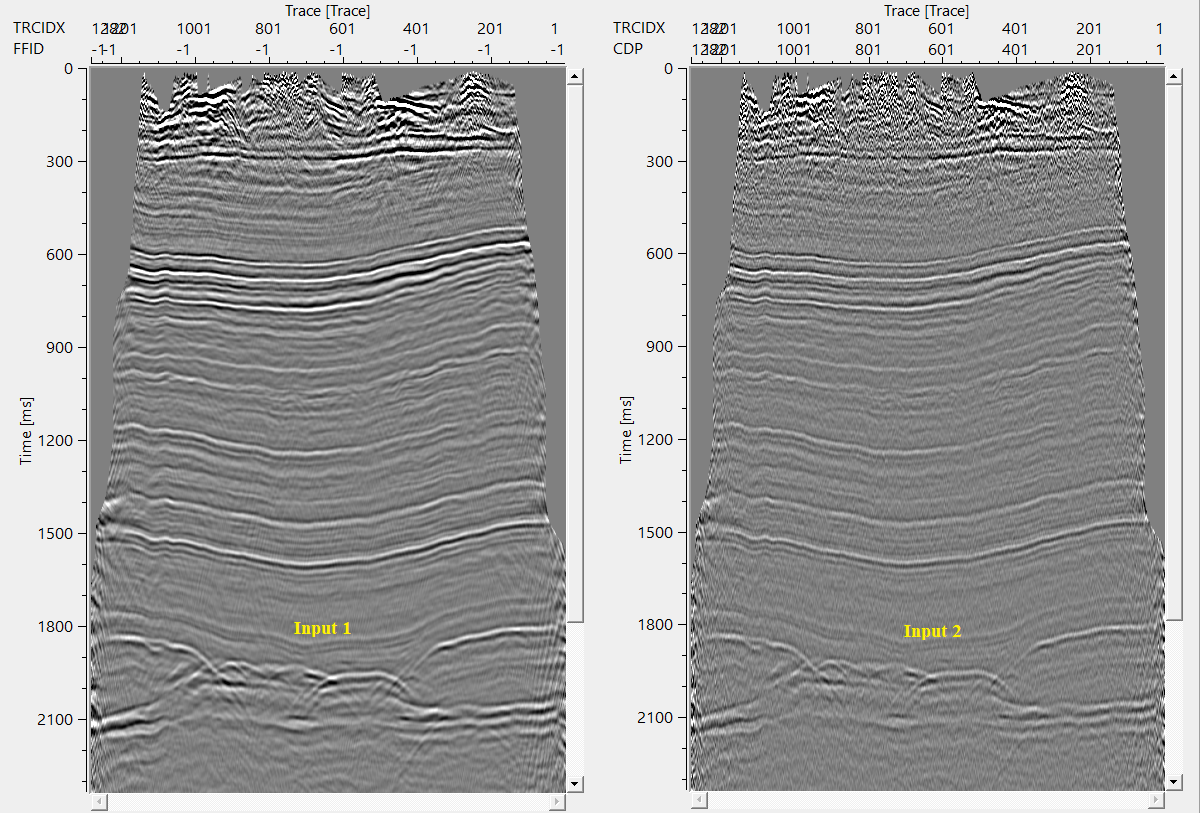The height and width of the screenshot is (813, 1200).
Task: Click vertical scrollbar thumb of Input 1 panel
Action: click(x=574, y=350)
